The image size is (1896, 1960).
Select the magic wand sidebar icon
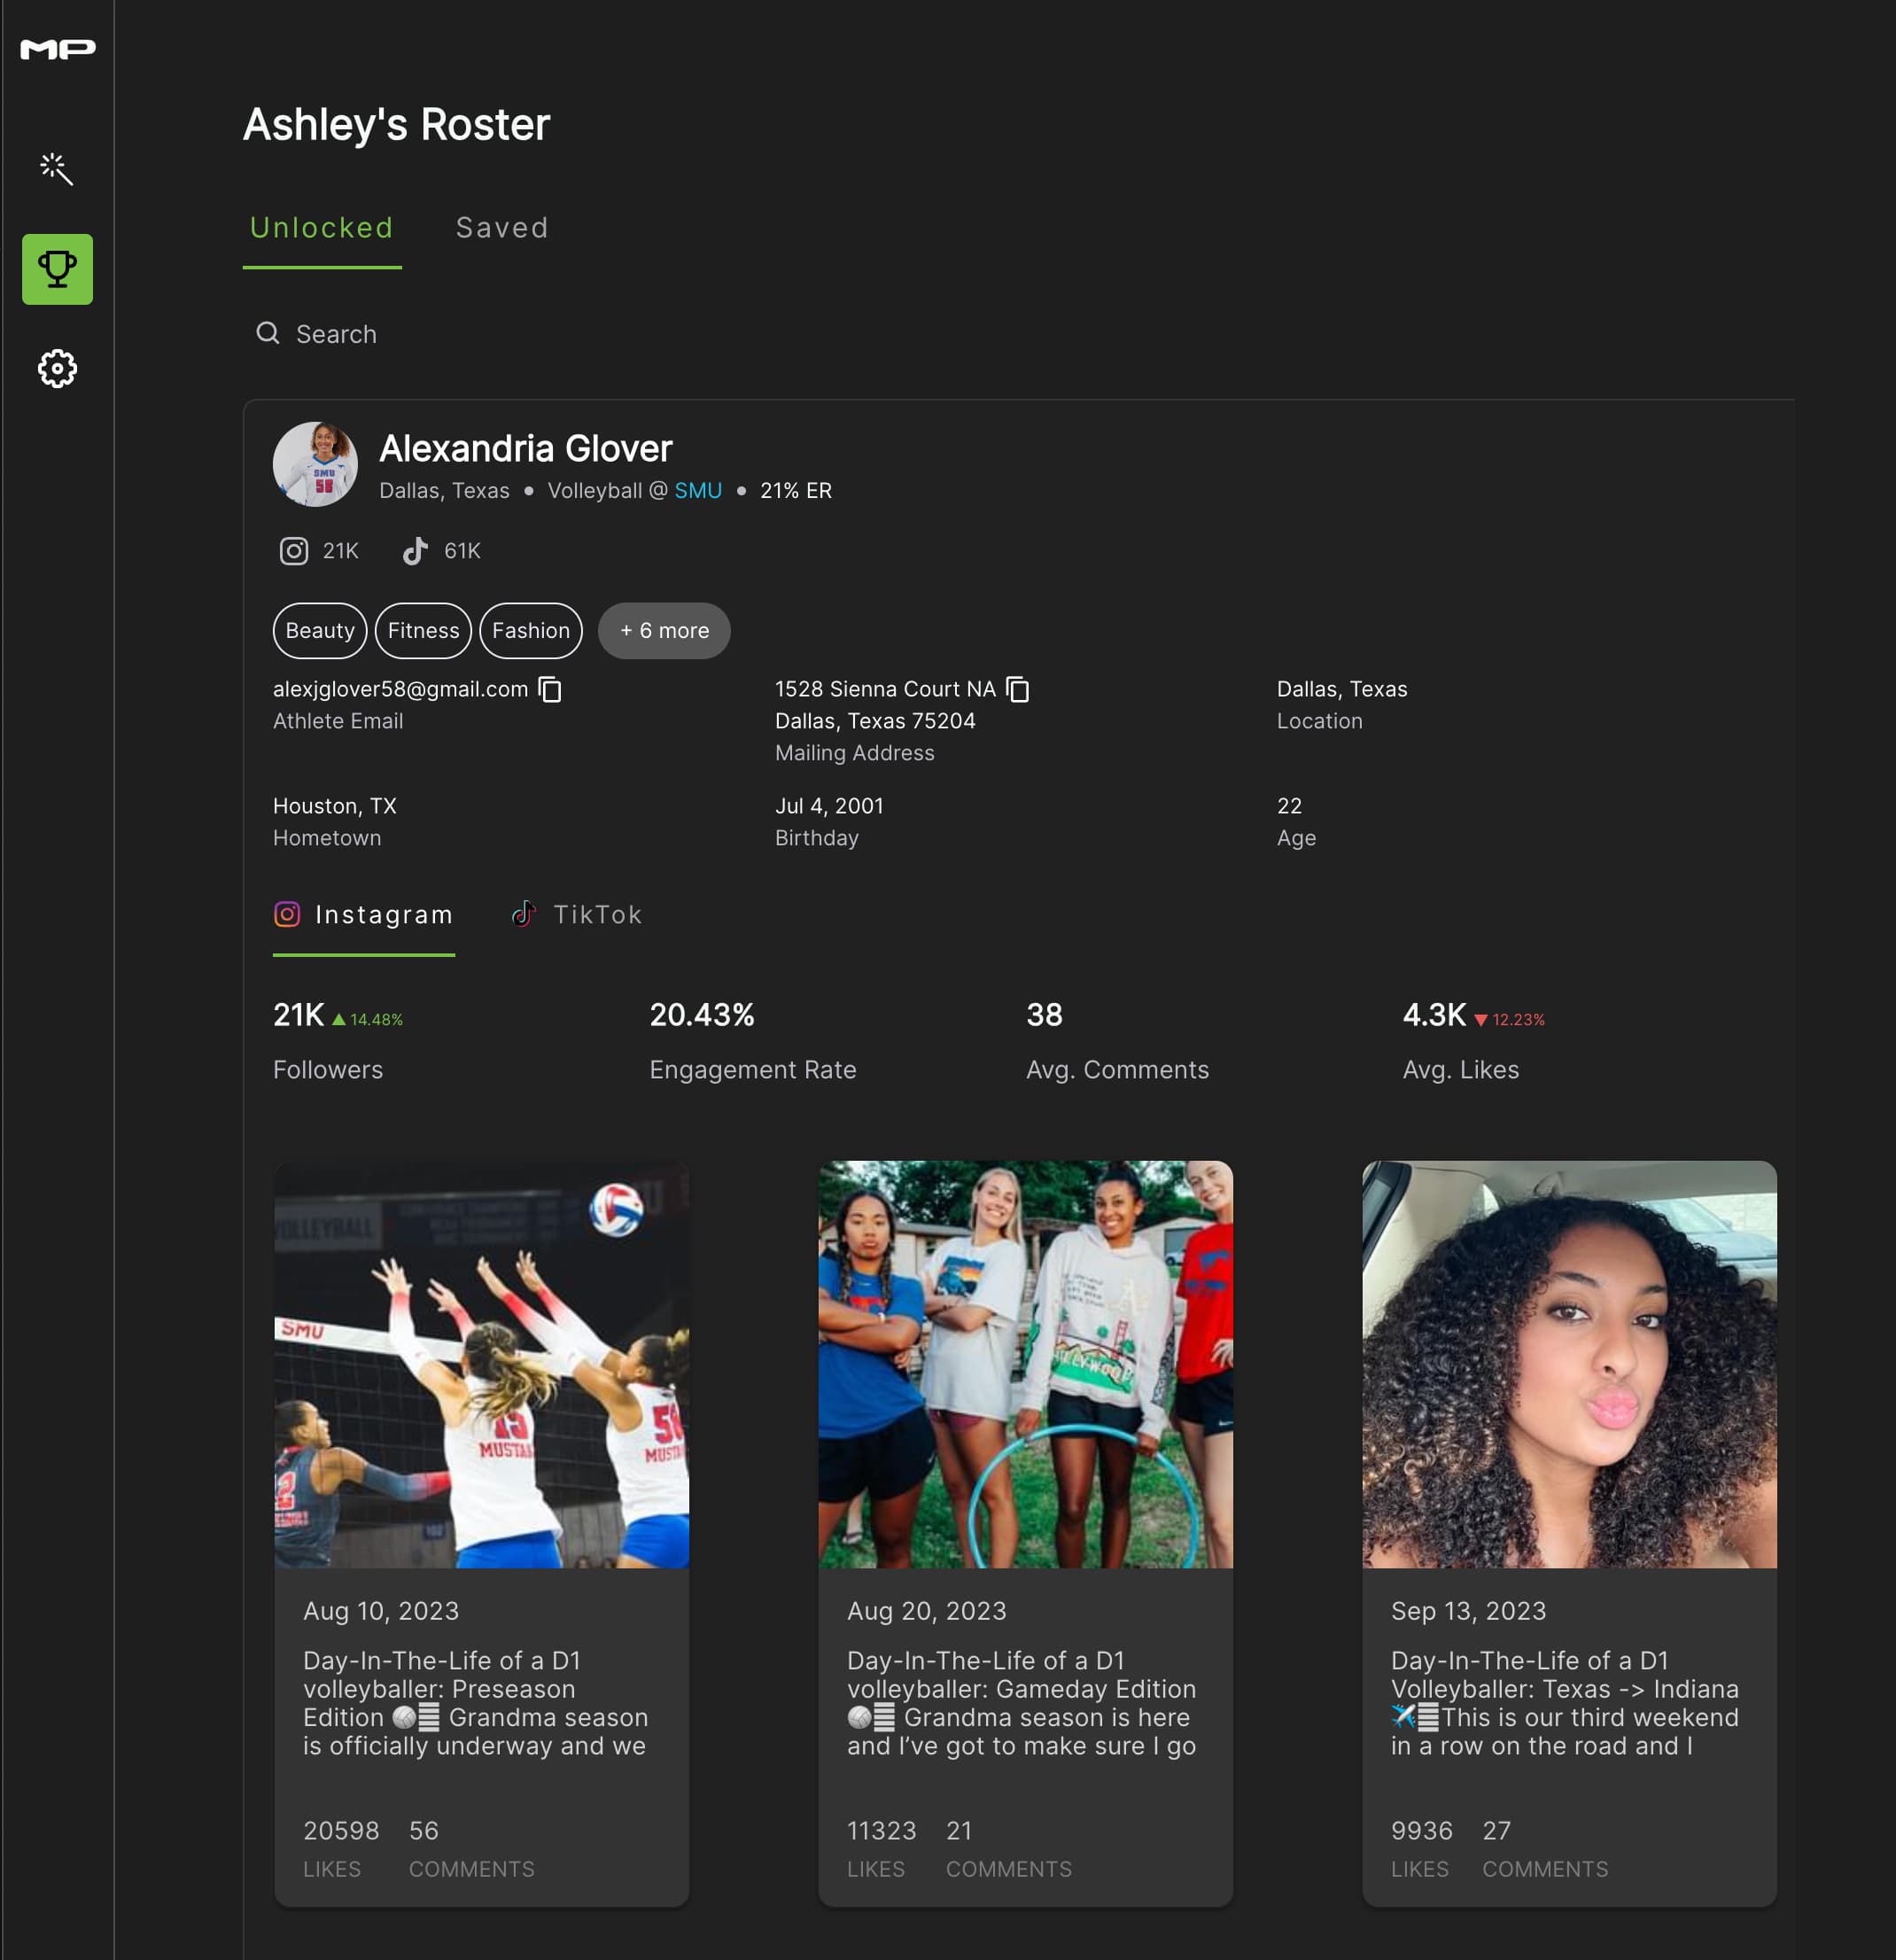click(x=57, y=169)
